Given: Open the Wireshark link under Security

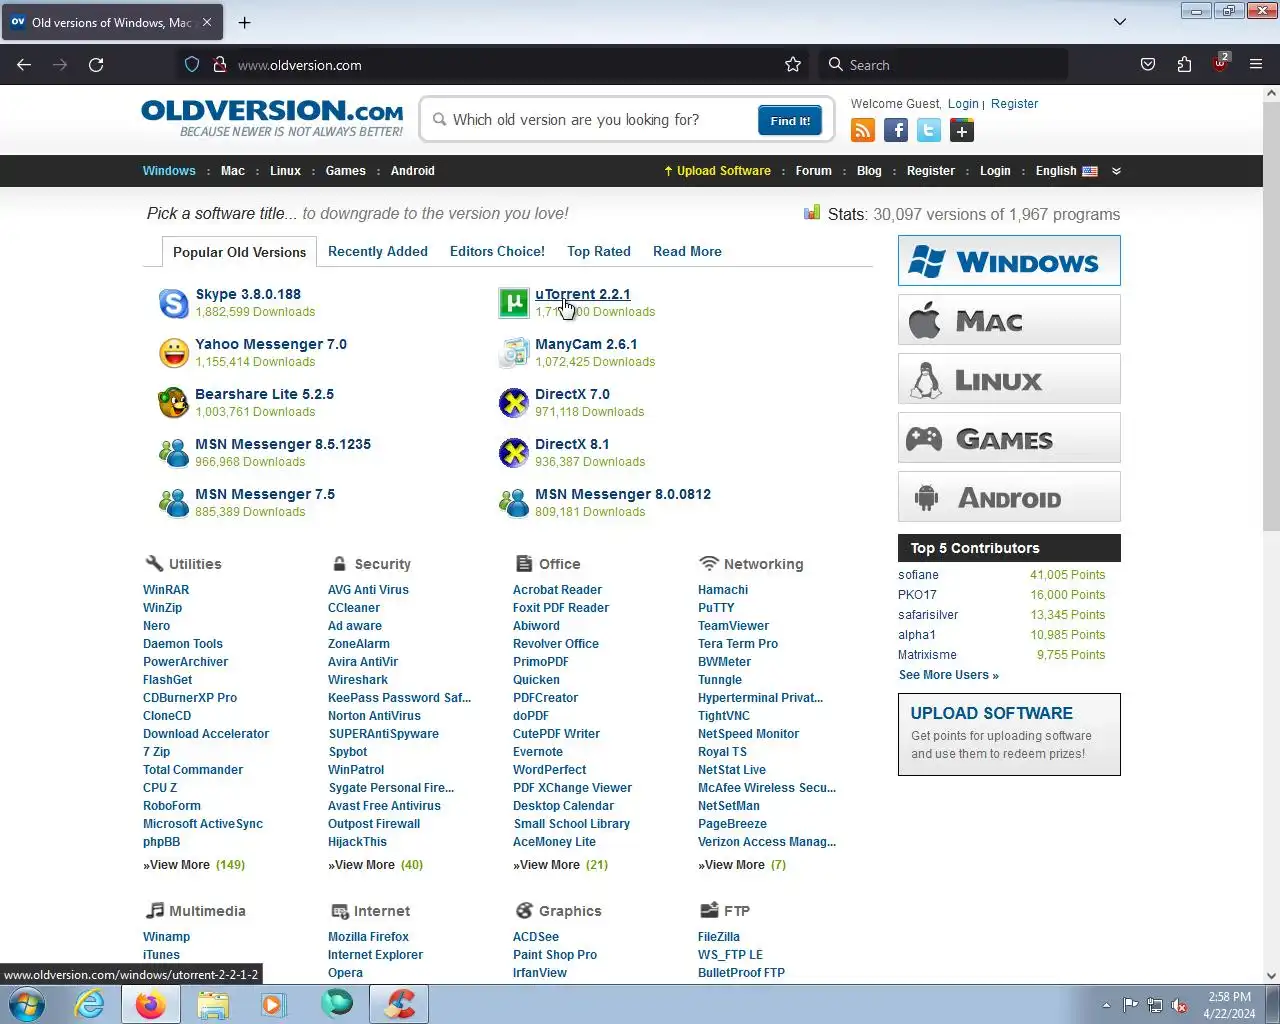Looking at the screenshot, I should 358,680.
